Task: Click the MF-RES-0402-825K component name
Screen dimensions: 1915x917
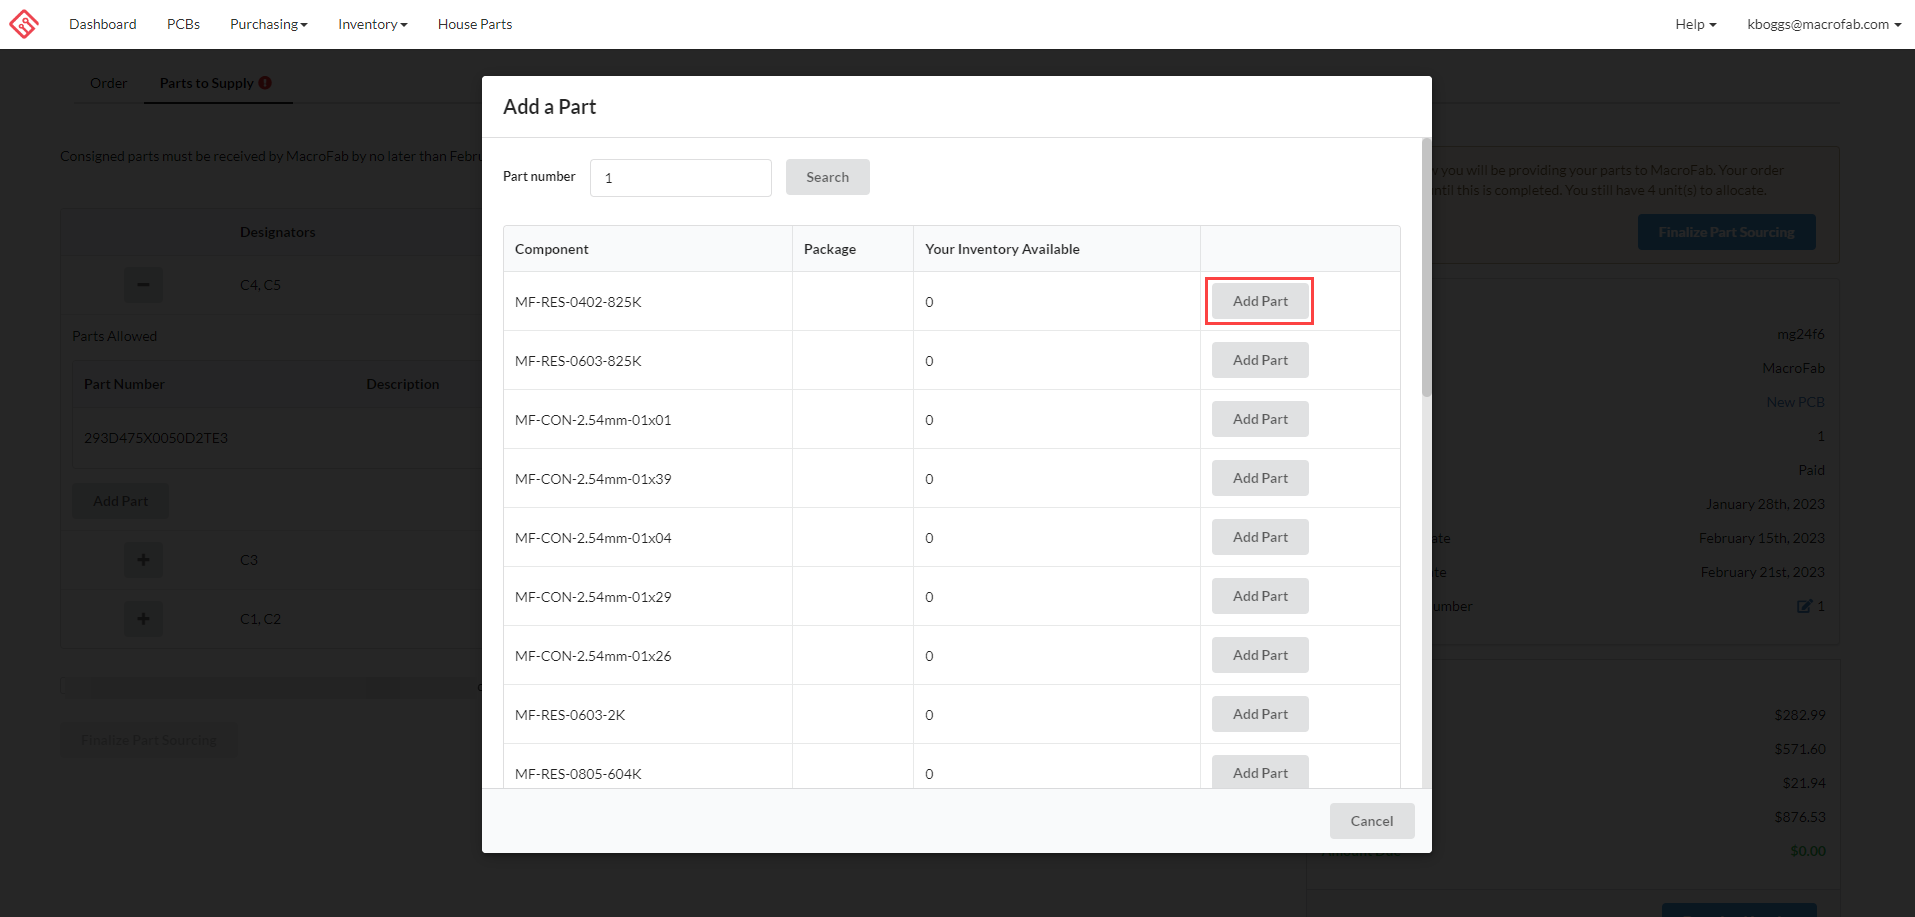Action: click(x=578, y=302)
